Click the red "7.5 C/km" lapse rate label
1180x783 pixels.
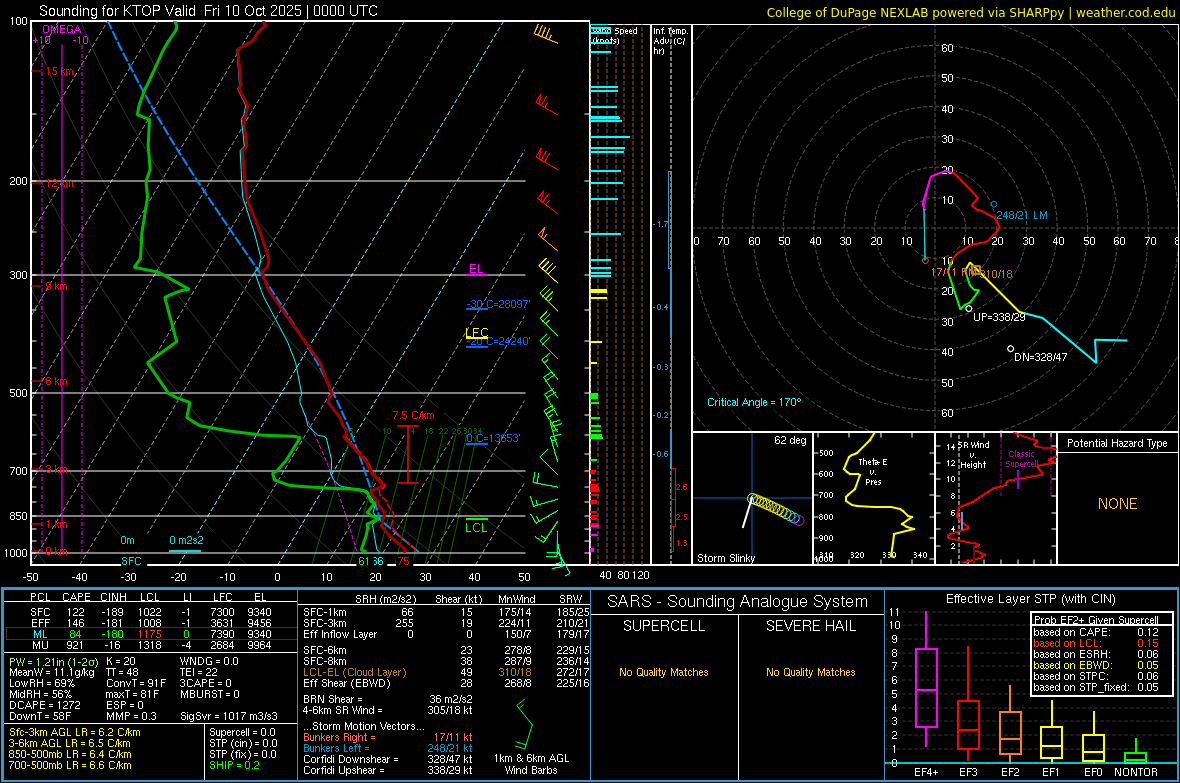[413, 416]
